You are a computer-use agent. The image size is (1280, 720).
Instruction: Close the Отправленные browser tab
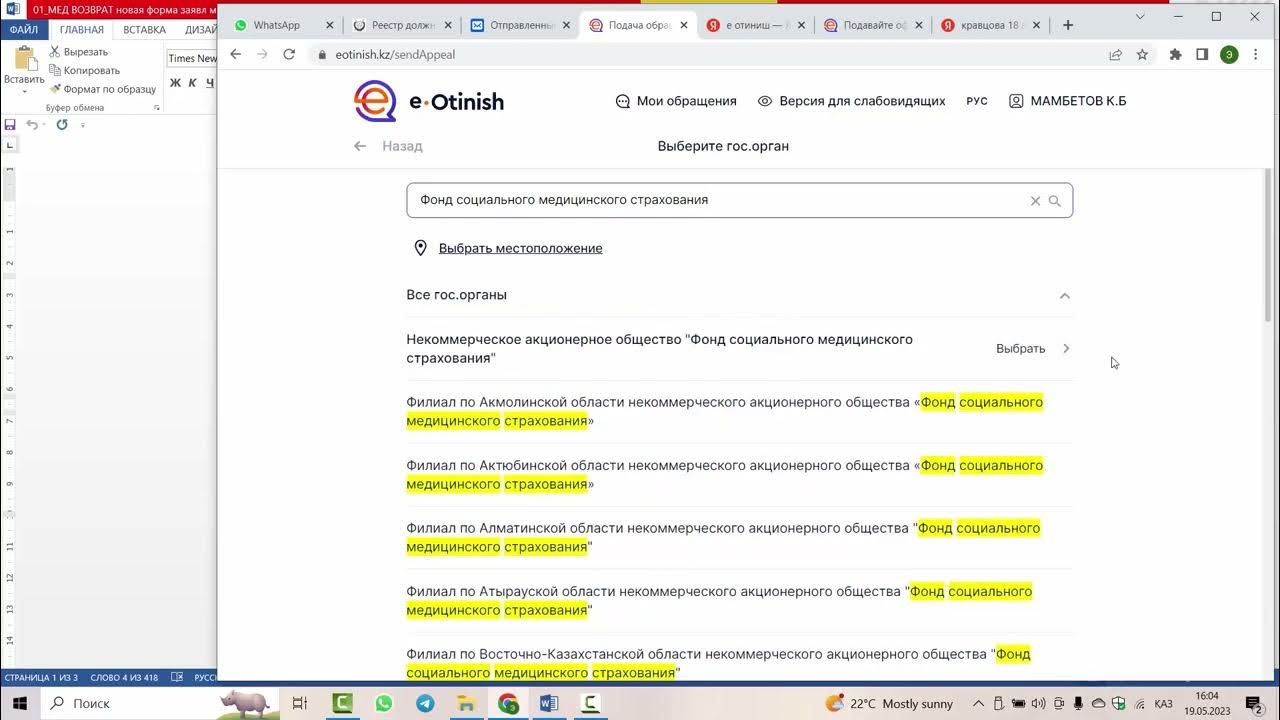click(x=566, y=25)
